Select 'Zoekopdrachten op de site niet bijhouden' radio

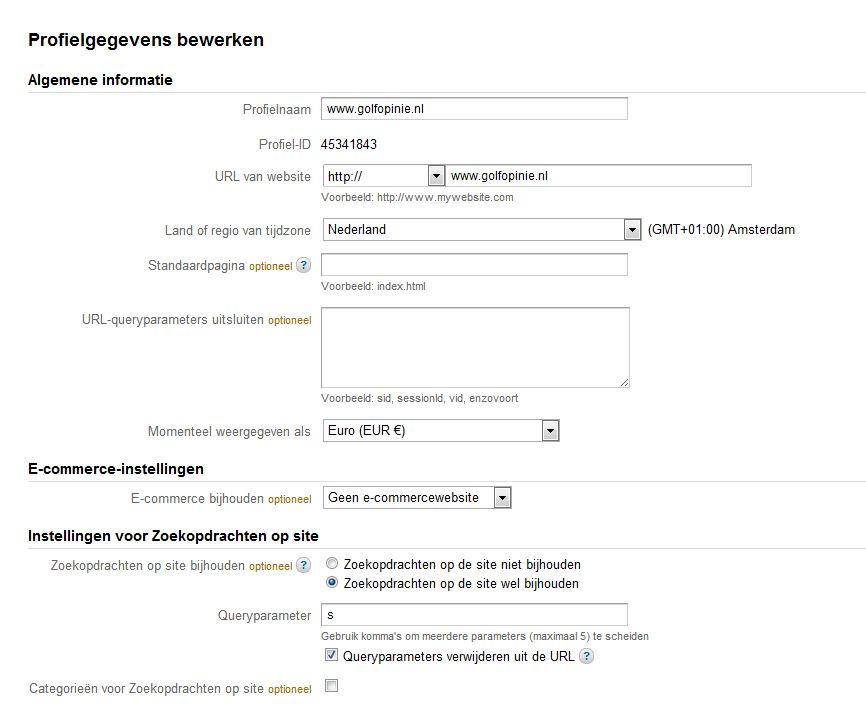coord(332,564)
